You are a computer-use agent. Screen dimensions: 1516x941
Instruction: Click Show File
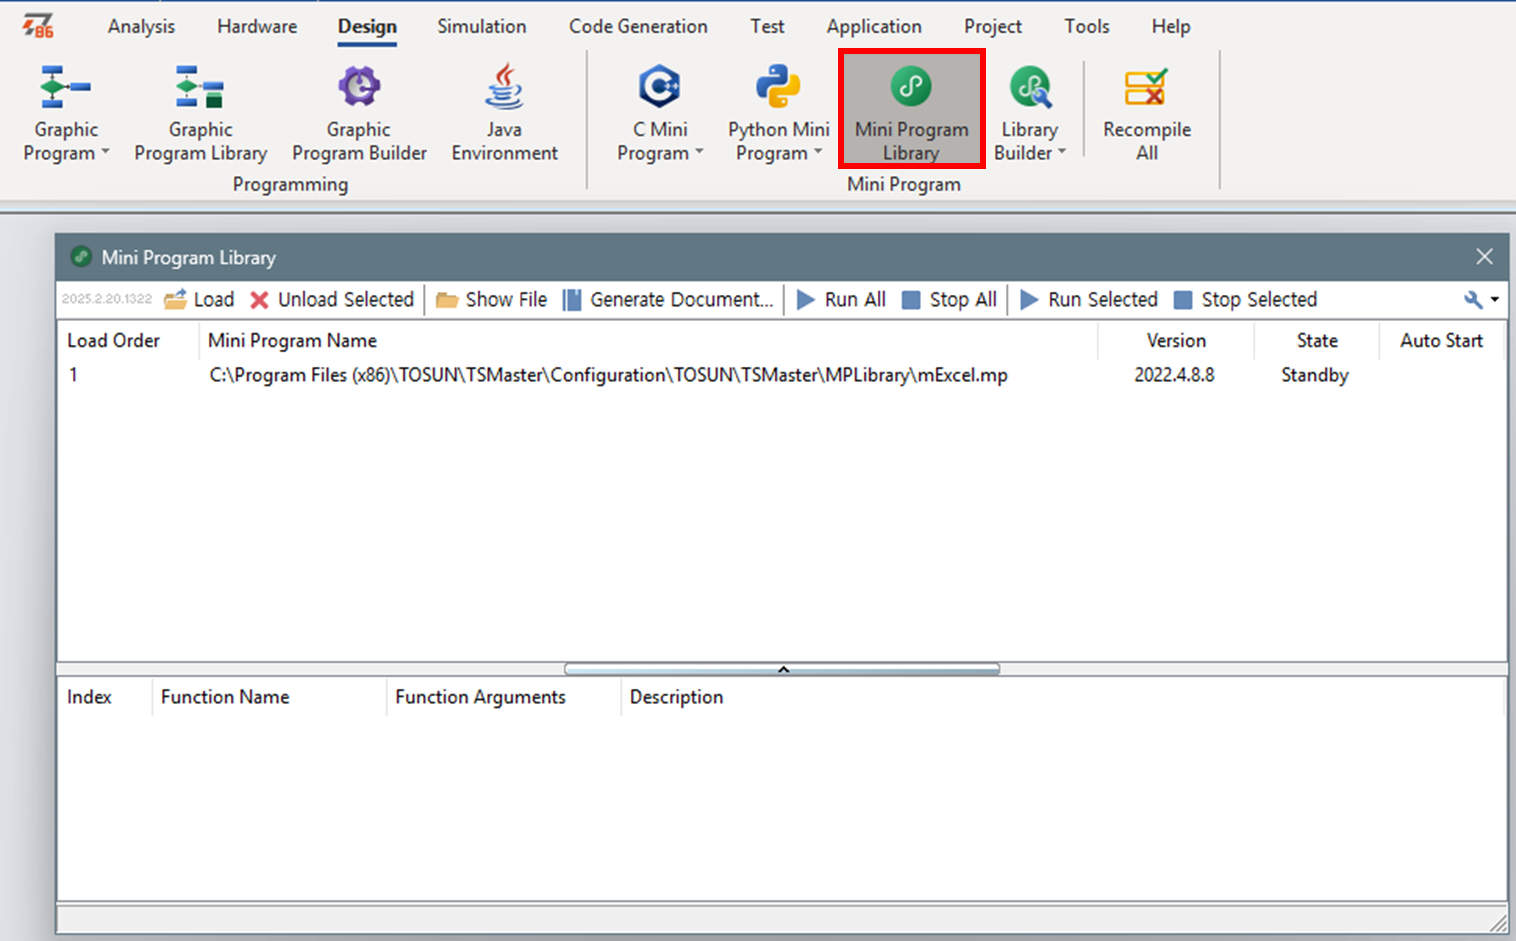(x=491, y=299)
